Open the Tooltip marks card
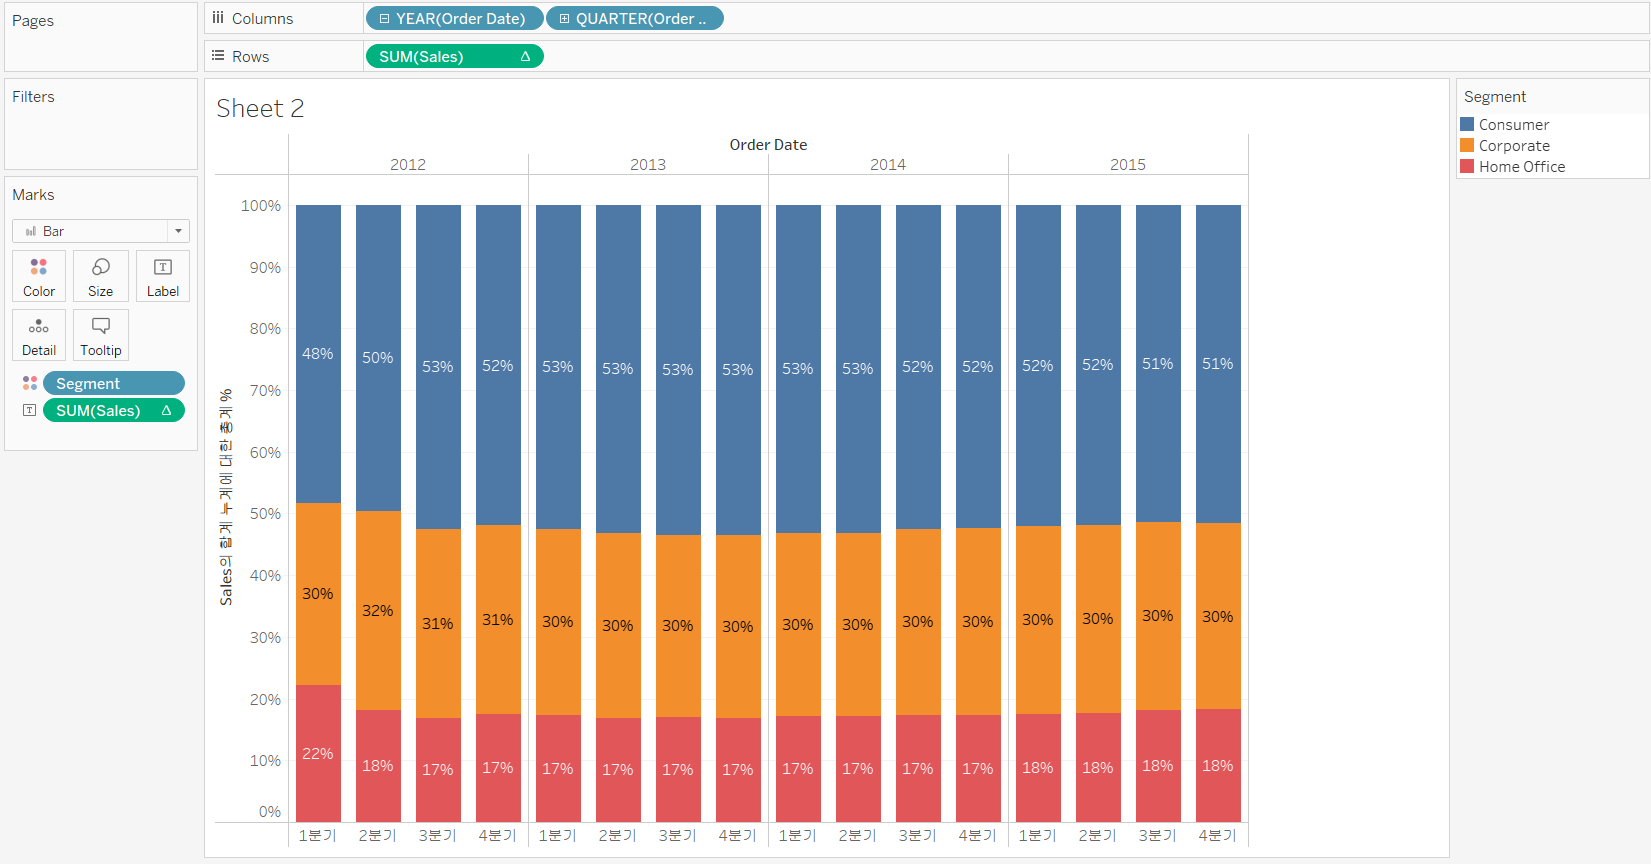1651x864 pixels. [x=101, y=335]
